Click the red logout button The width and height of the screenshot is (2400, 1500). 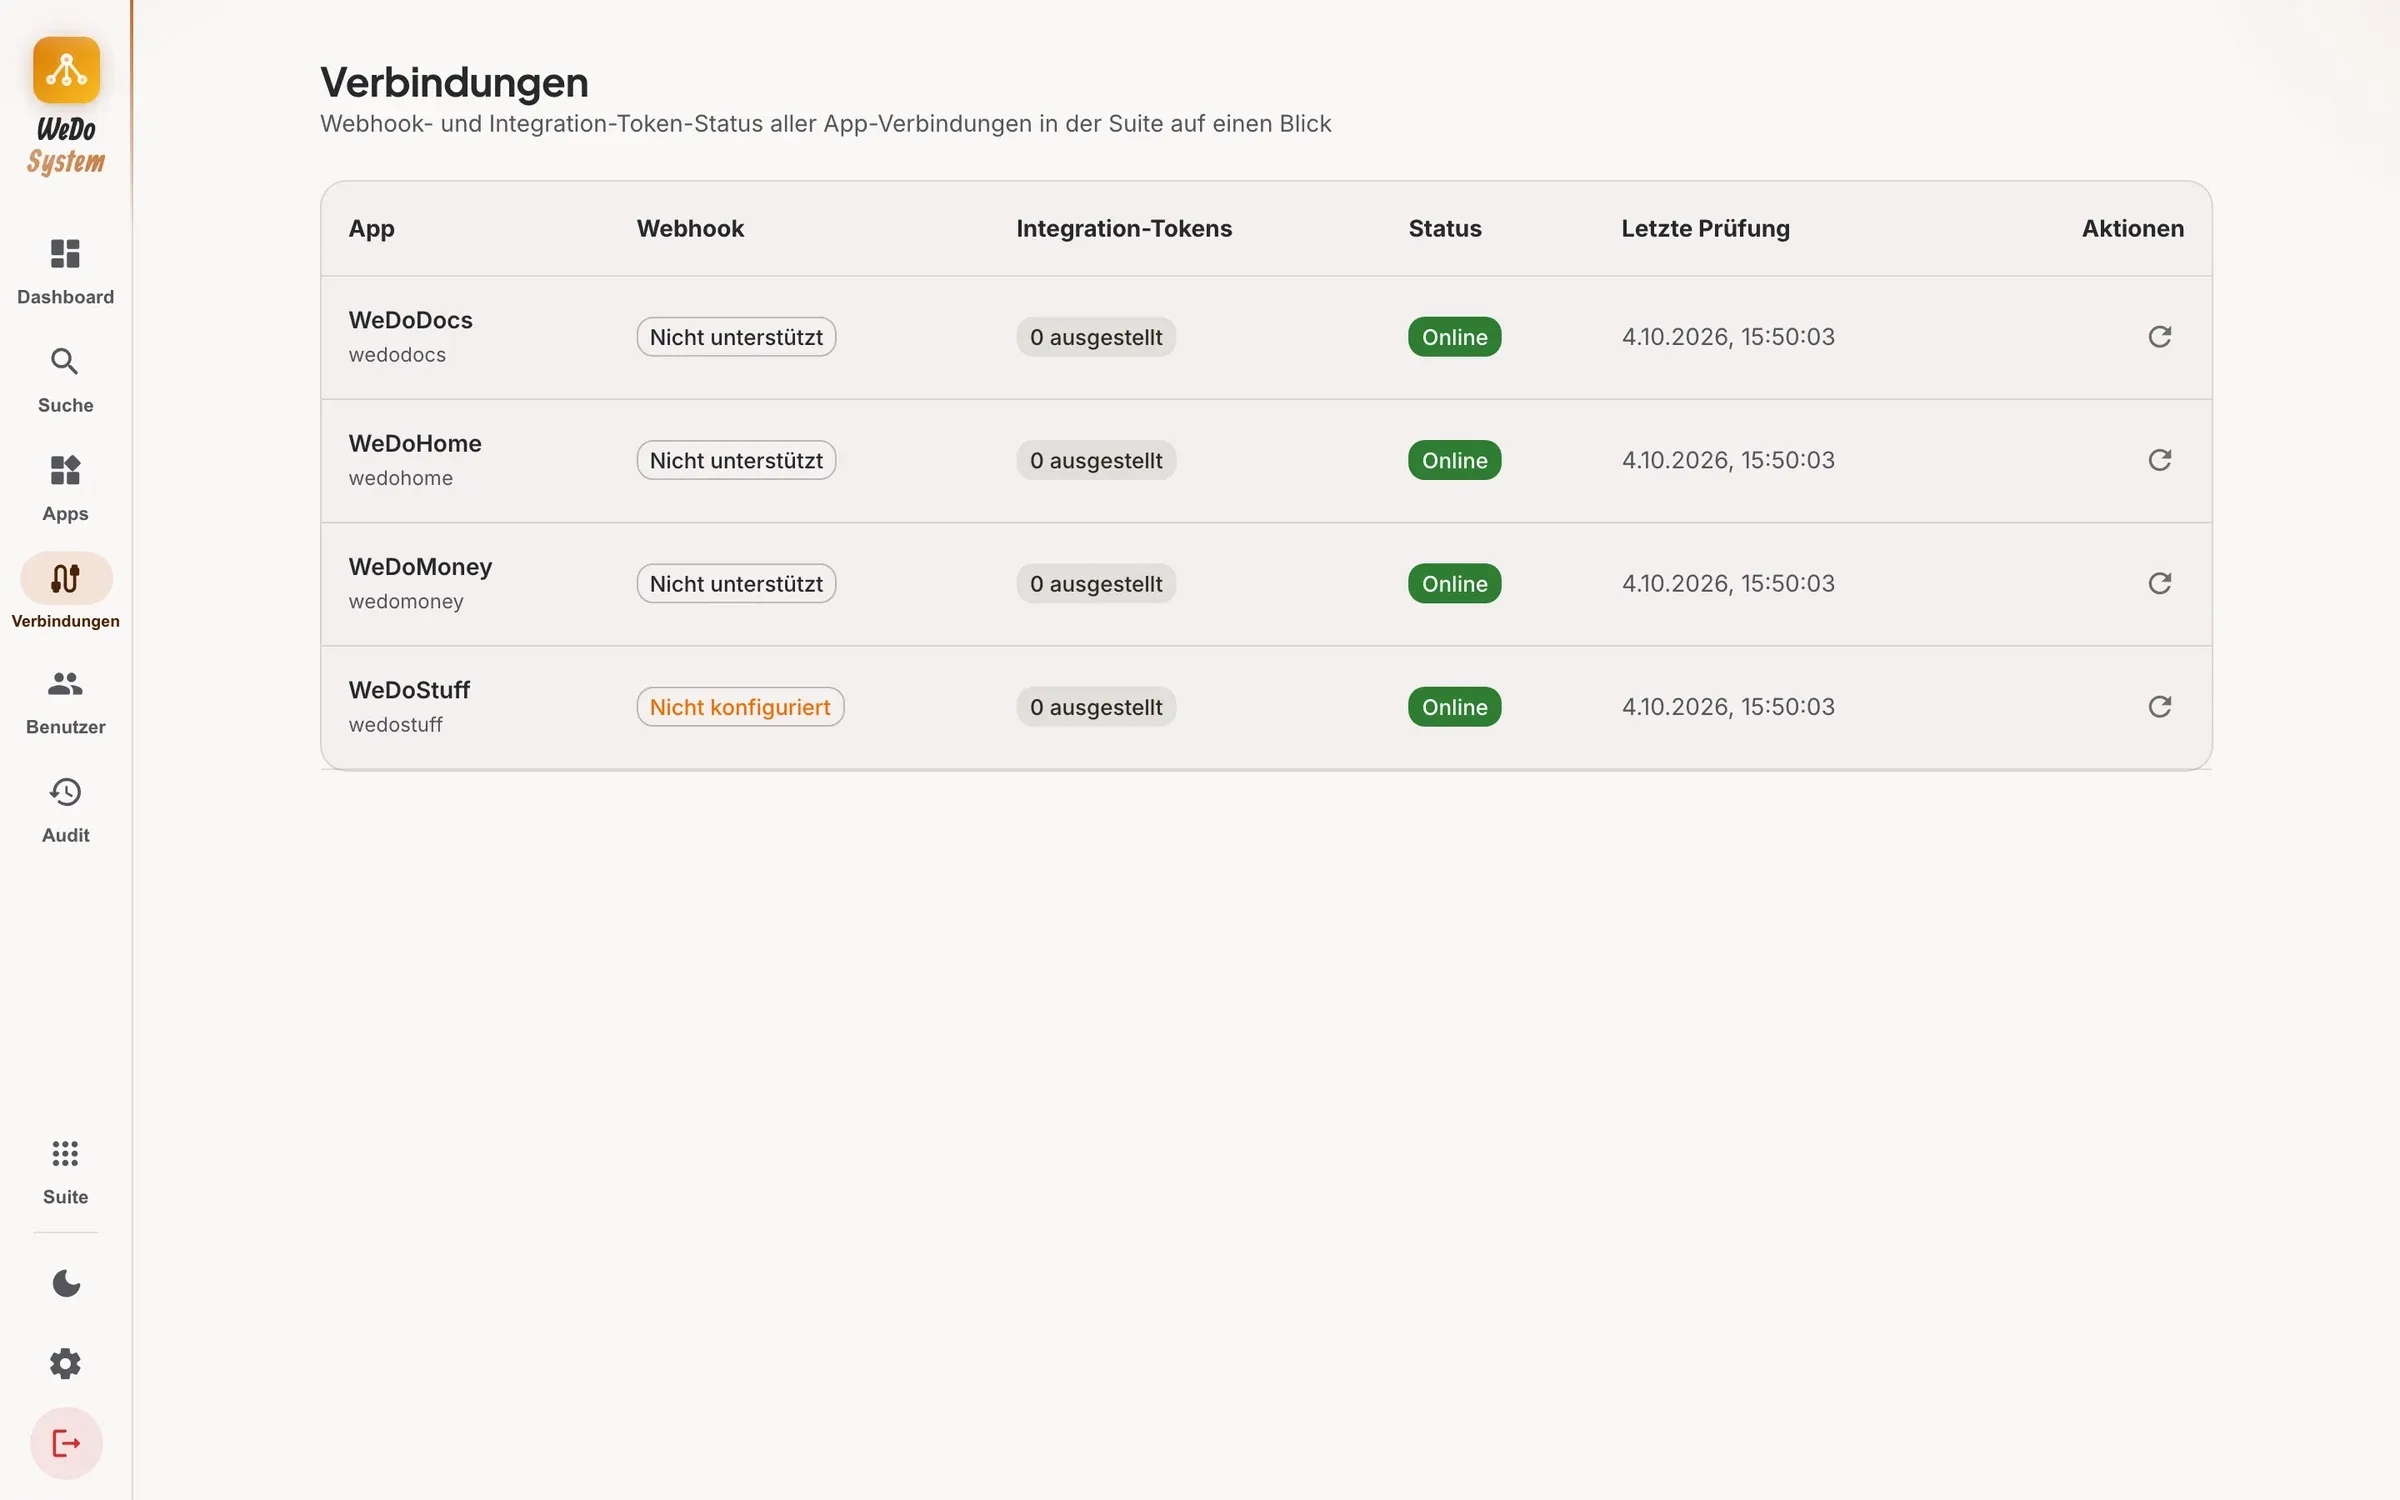pos(66,1443)
